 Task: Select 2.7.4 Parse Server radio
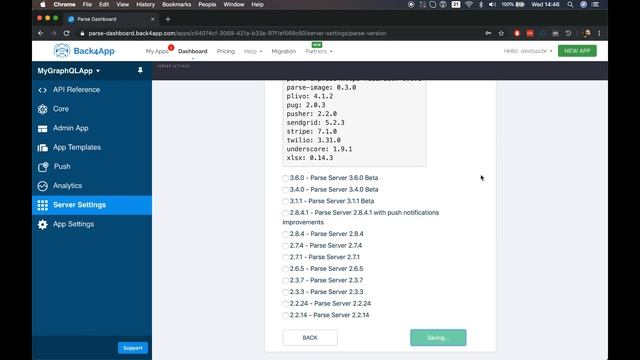pyautogui.click(x=285, y=246)
